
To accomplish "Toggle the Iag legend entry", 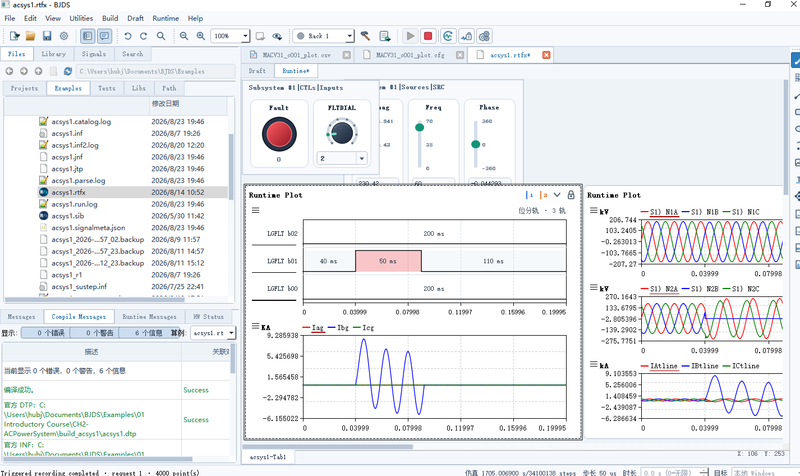I will coord(313,328).
